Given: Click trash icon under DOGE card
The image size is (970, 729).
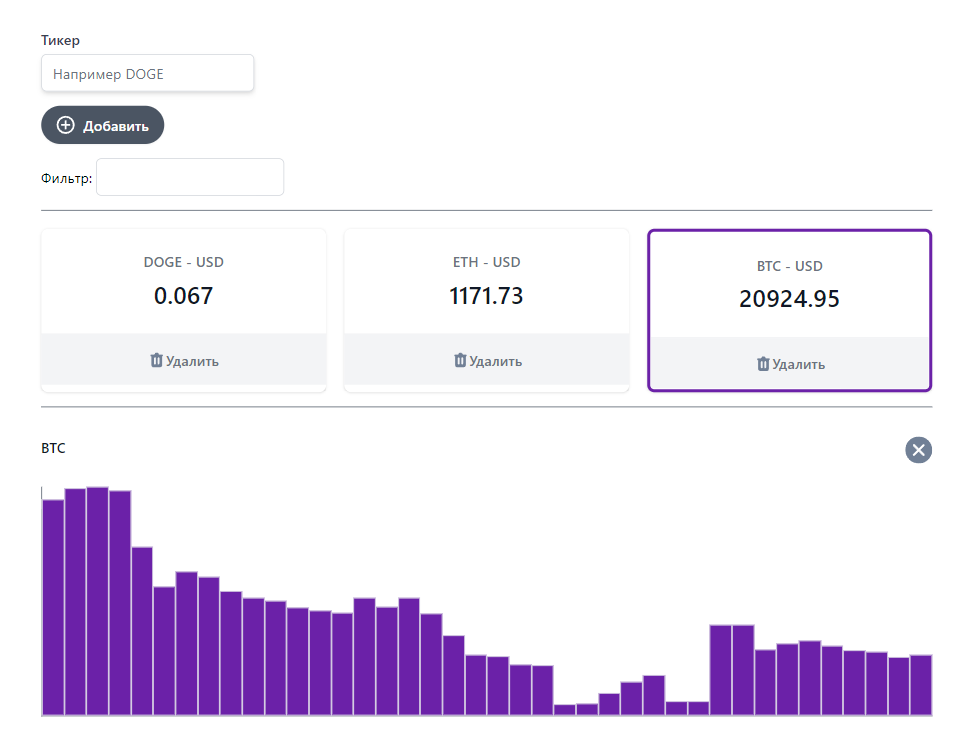Looking at the screenshot, I should point(156,360).
